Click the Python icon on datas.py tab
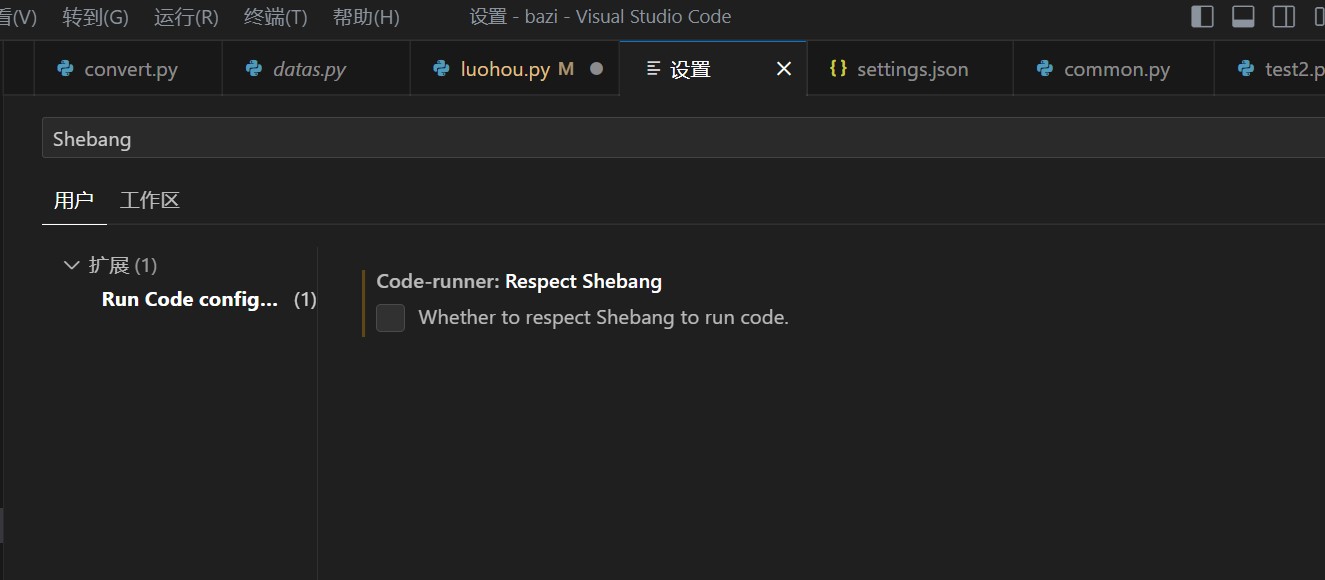The image size is (1325, 580). point(255,69)
